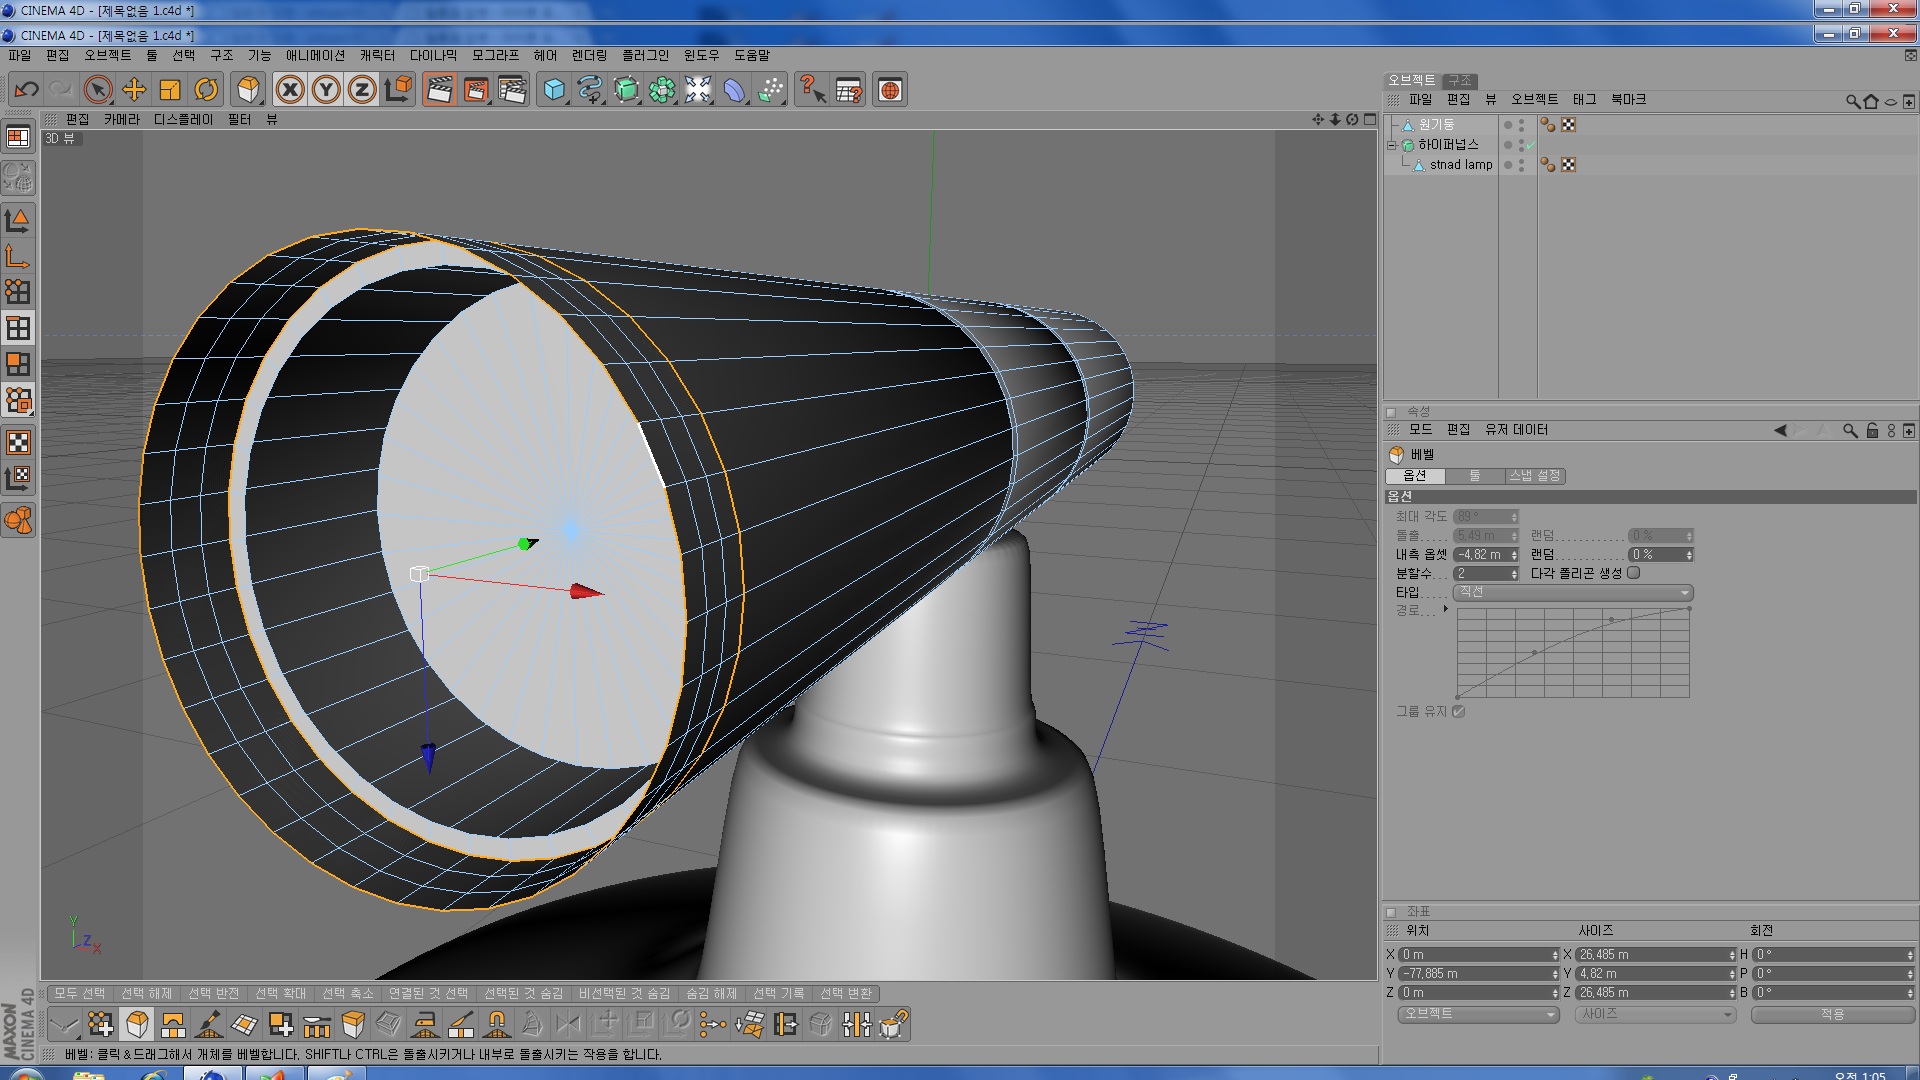Open the 스냅 설정 tab
Image resolution: width=1920 pixels, height=1080 pixels.
[x=1535, y=476]
